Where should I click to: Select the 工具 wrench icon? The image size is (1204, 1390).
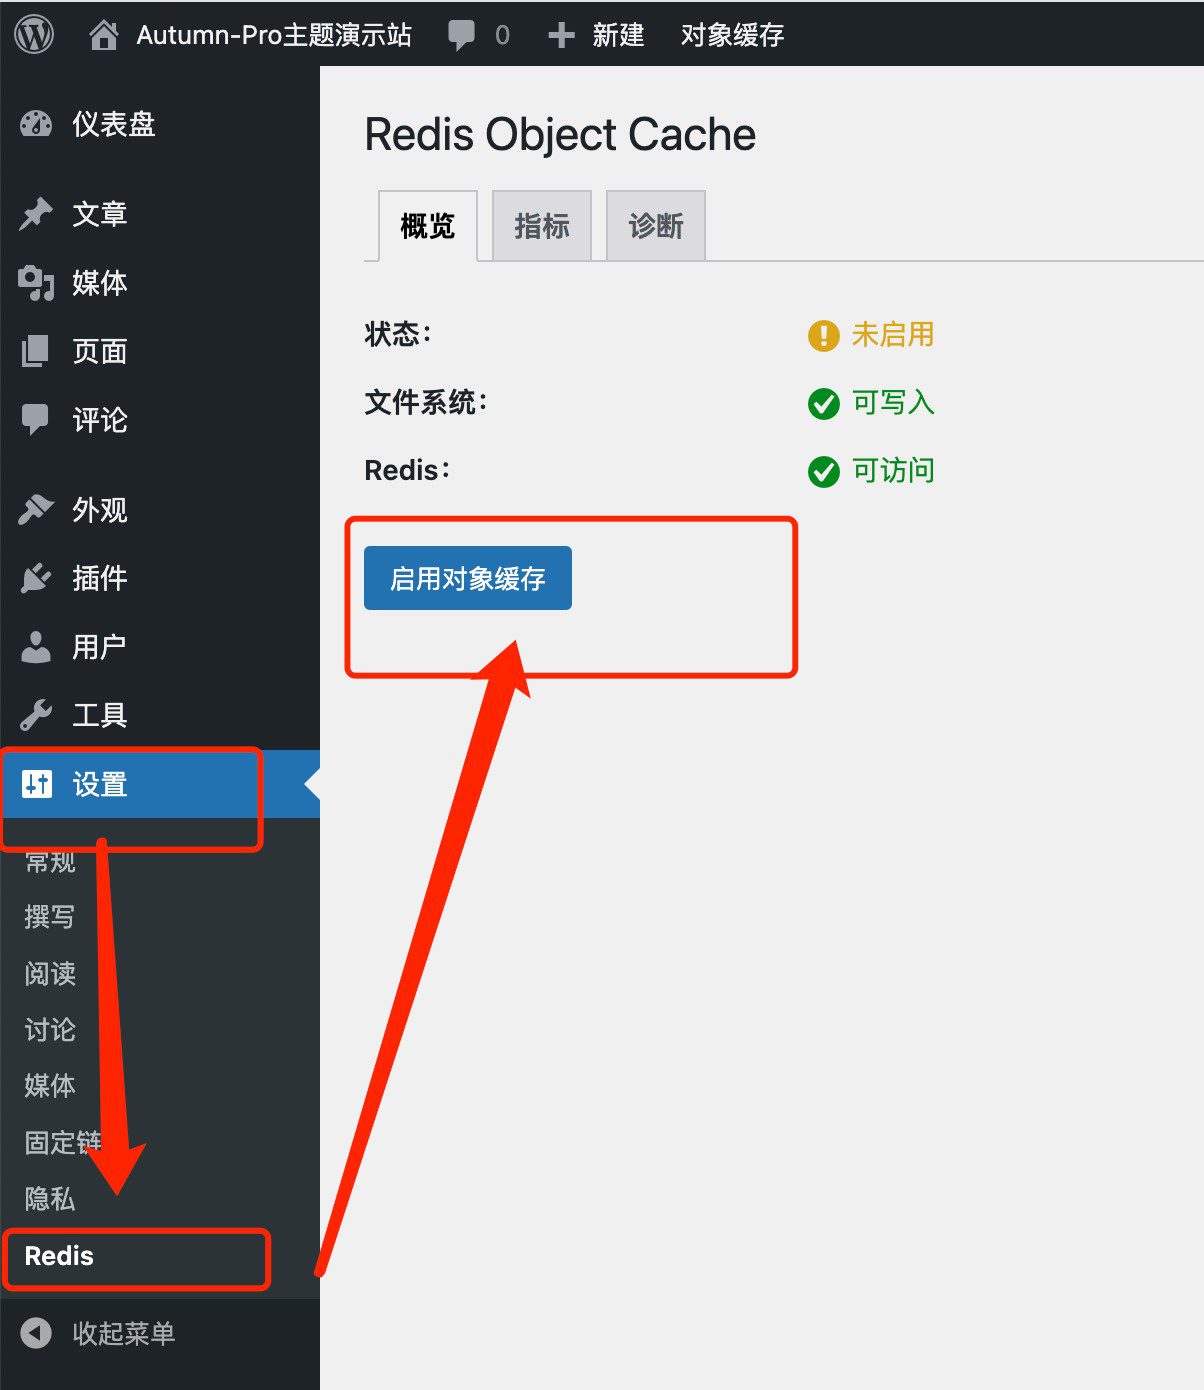point(36,715)
